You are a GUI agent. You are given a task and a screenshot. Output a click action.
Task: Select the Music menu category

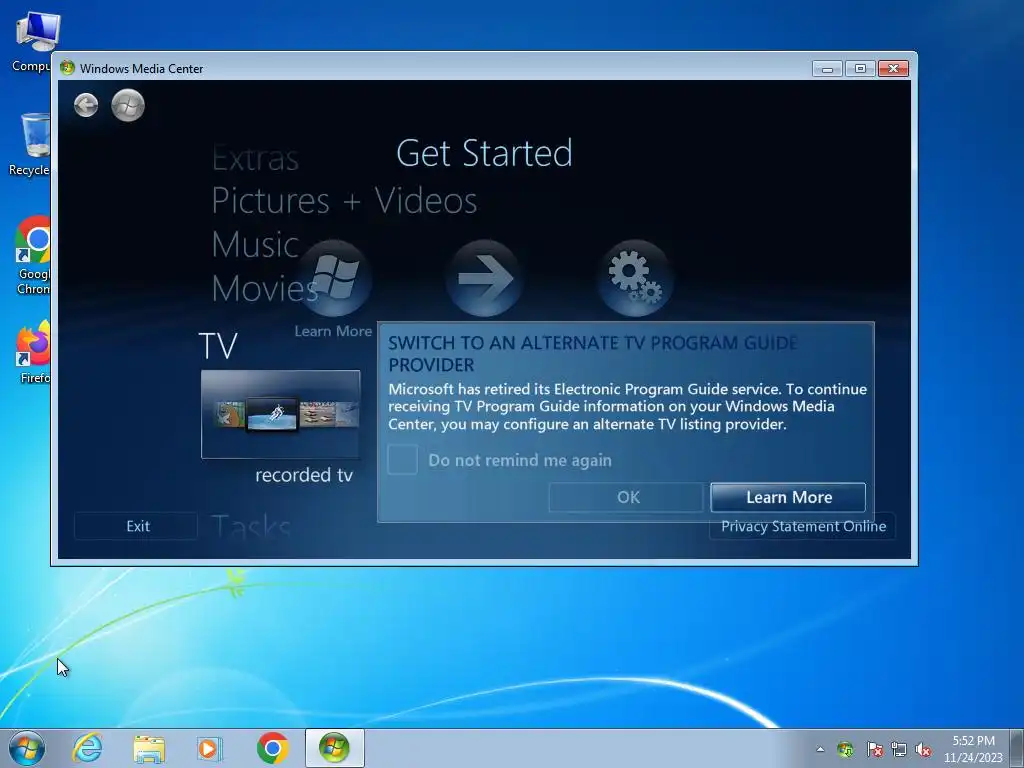point(255,244)
